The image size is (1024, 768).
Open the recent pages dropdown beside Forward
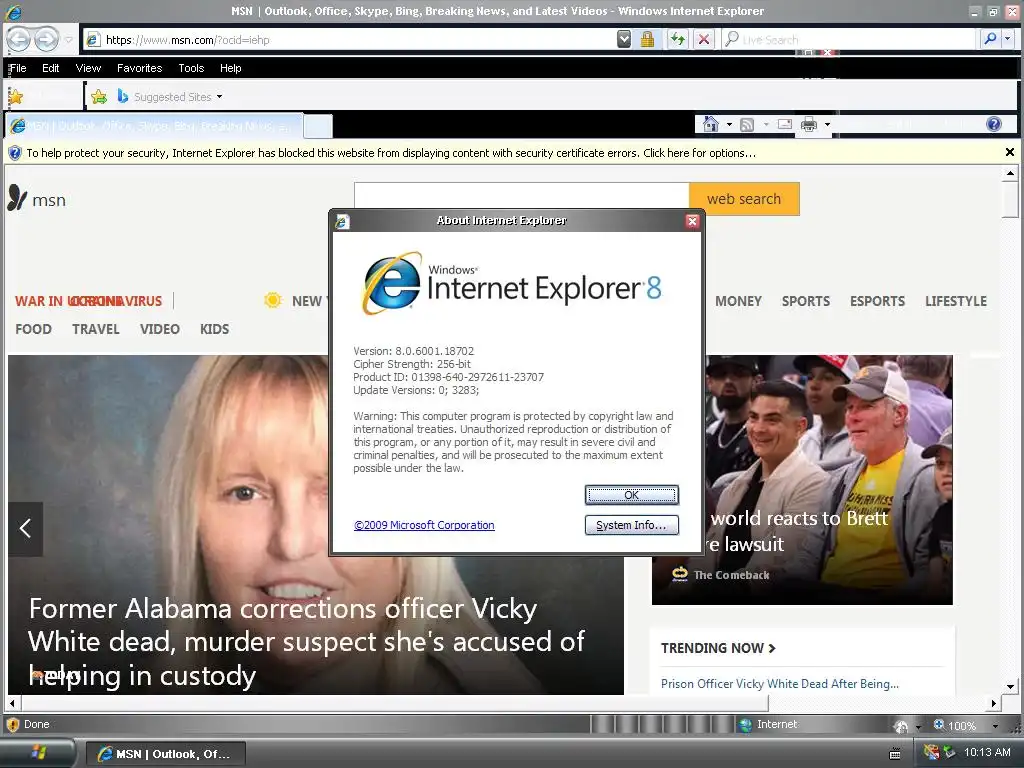[x=69, y=40]
